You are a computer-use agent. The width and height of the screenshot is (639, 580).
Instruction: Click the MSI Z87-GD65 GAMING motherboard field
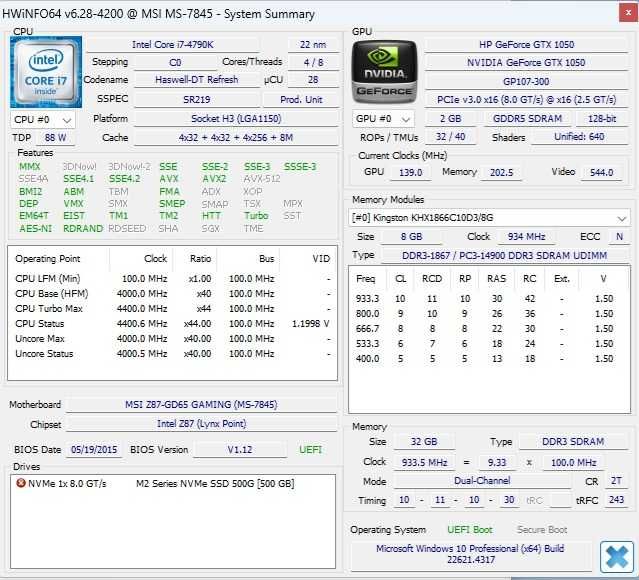point(201,404)
